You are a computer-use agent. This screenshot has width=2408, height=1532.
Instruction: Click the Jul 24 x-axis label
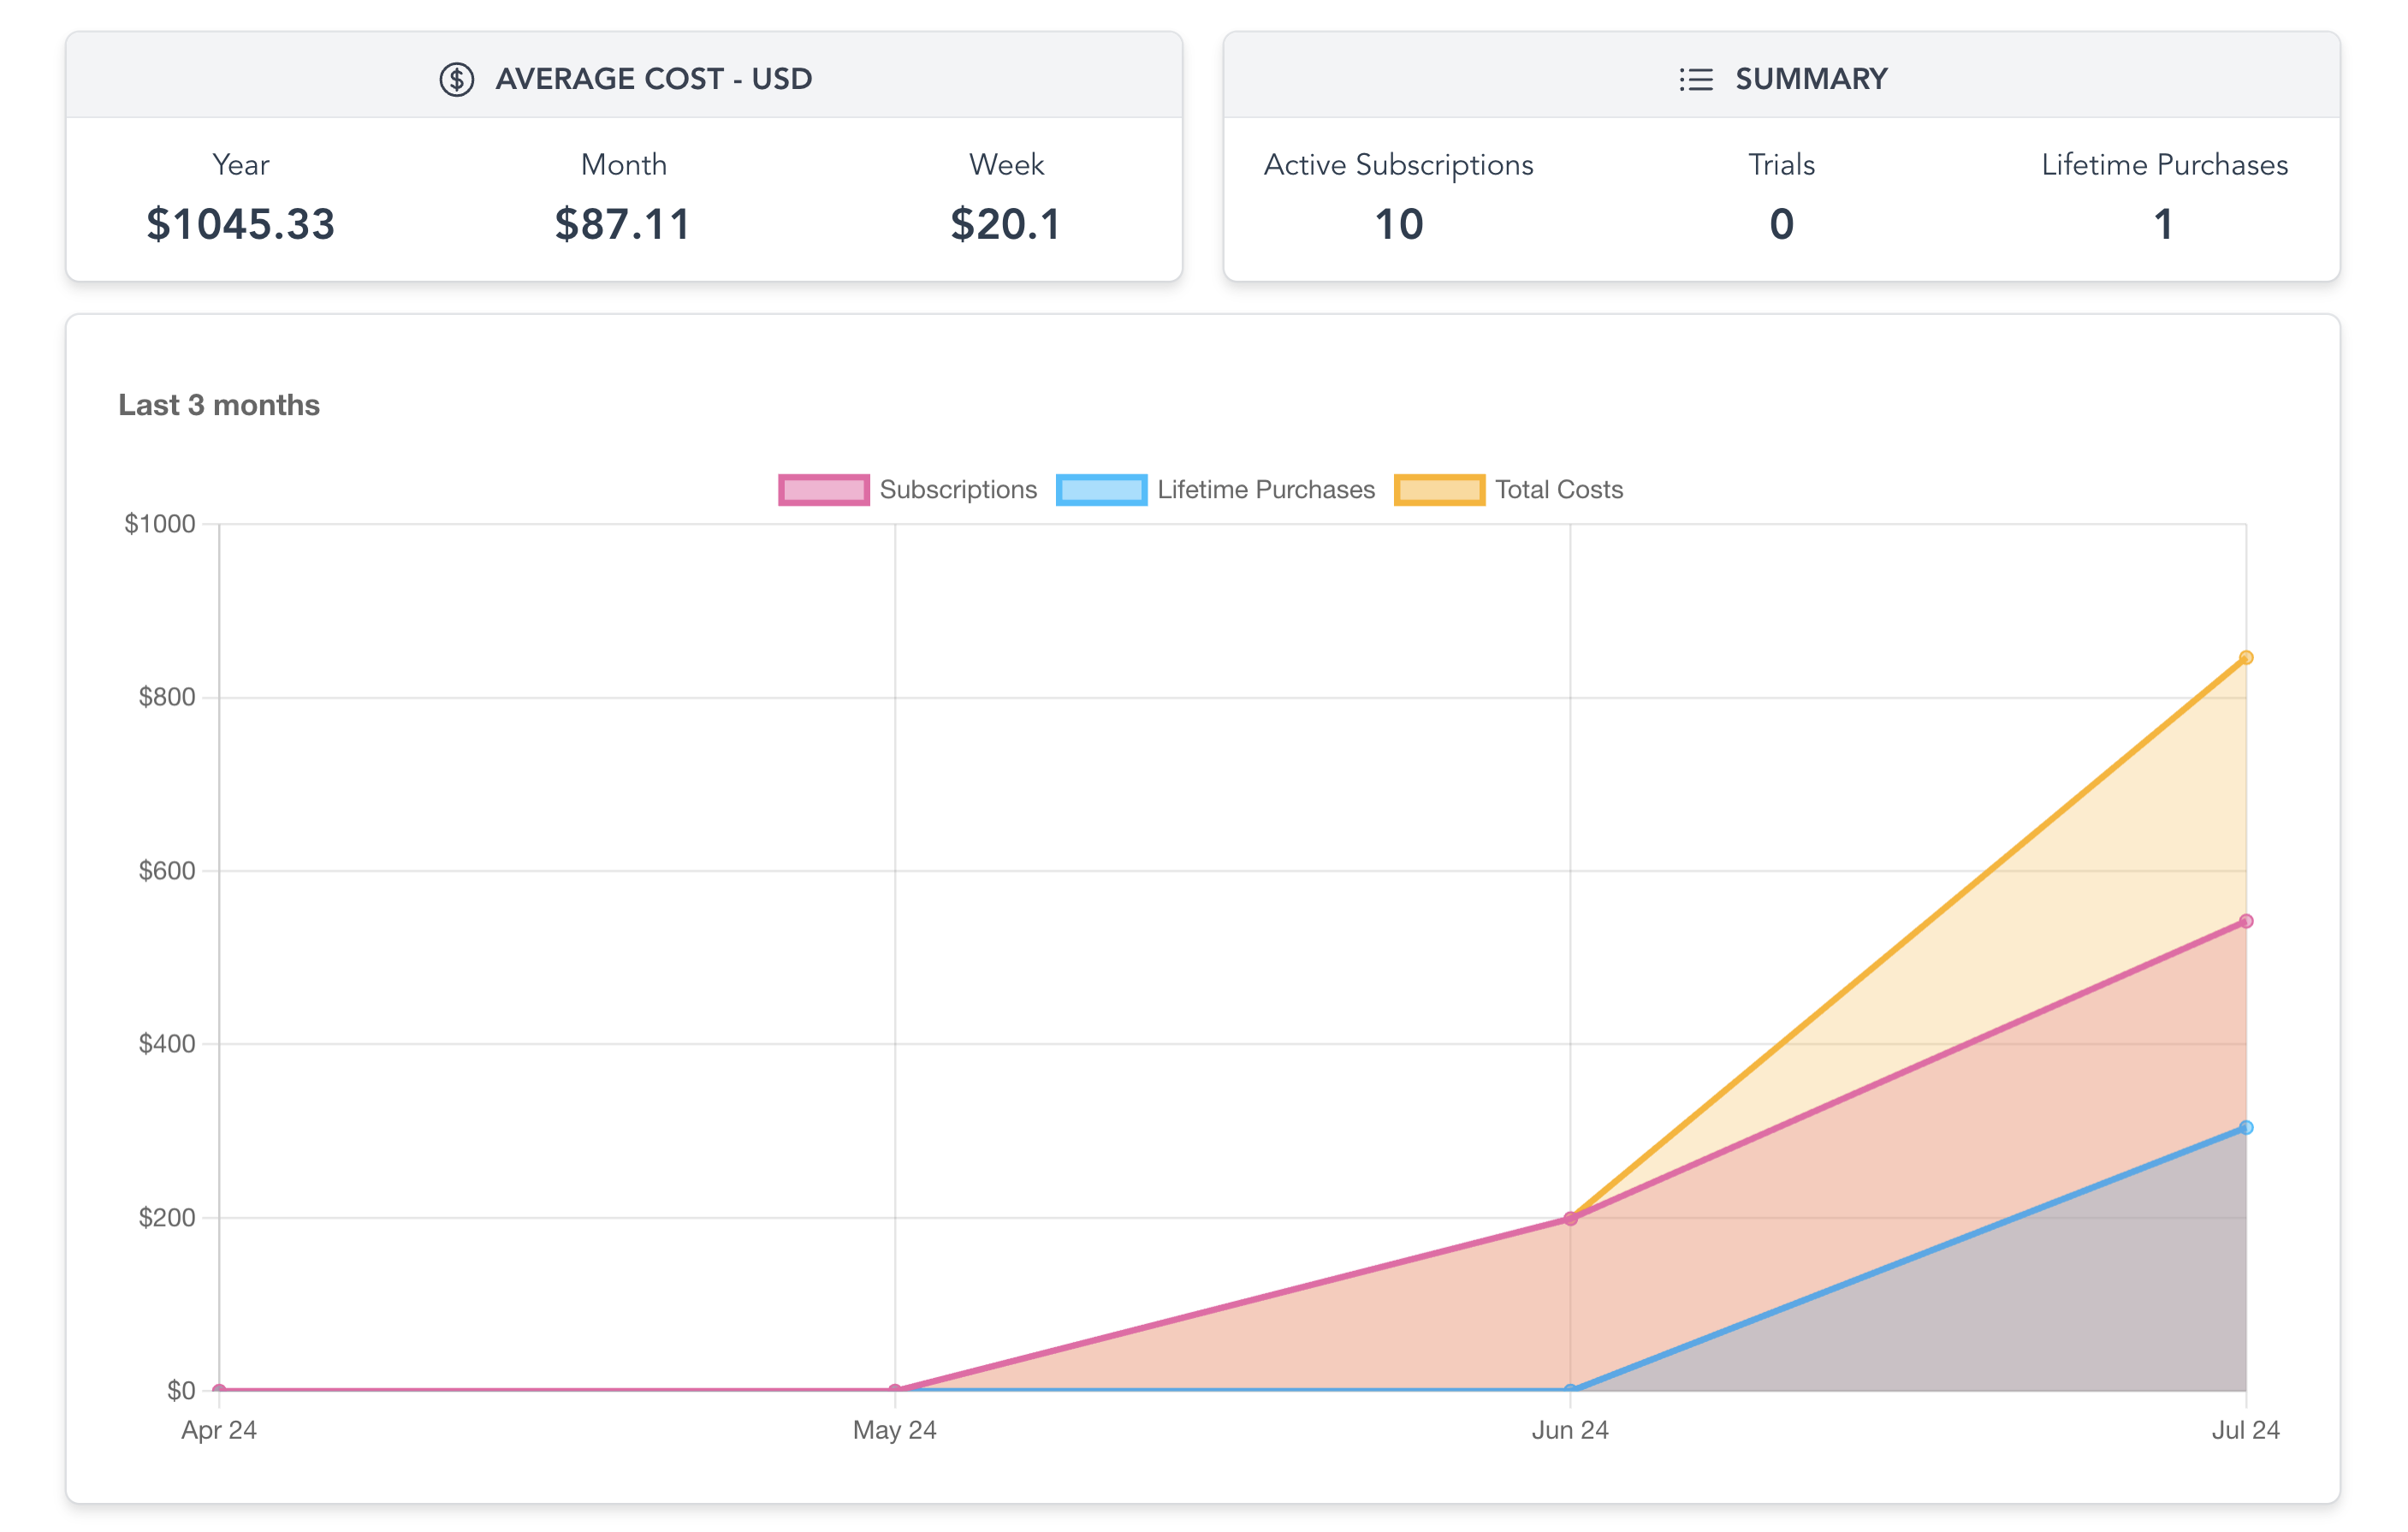[x=2245, y=1430]
